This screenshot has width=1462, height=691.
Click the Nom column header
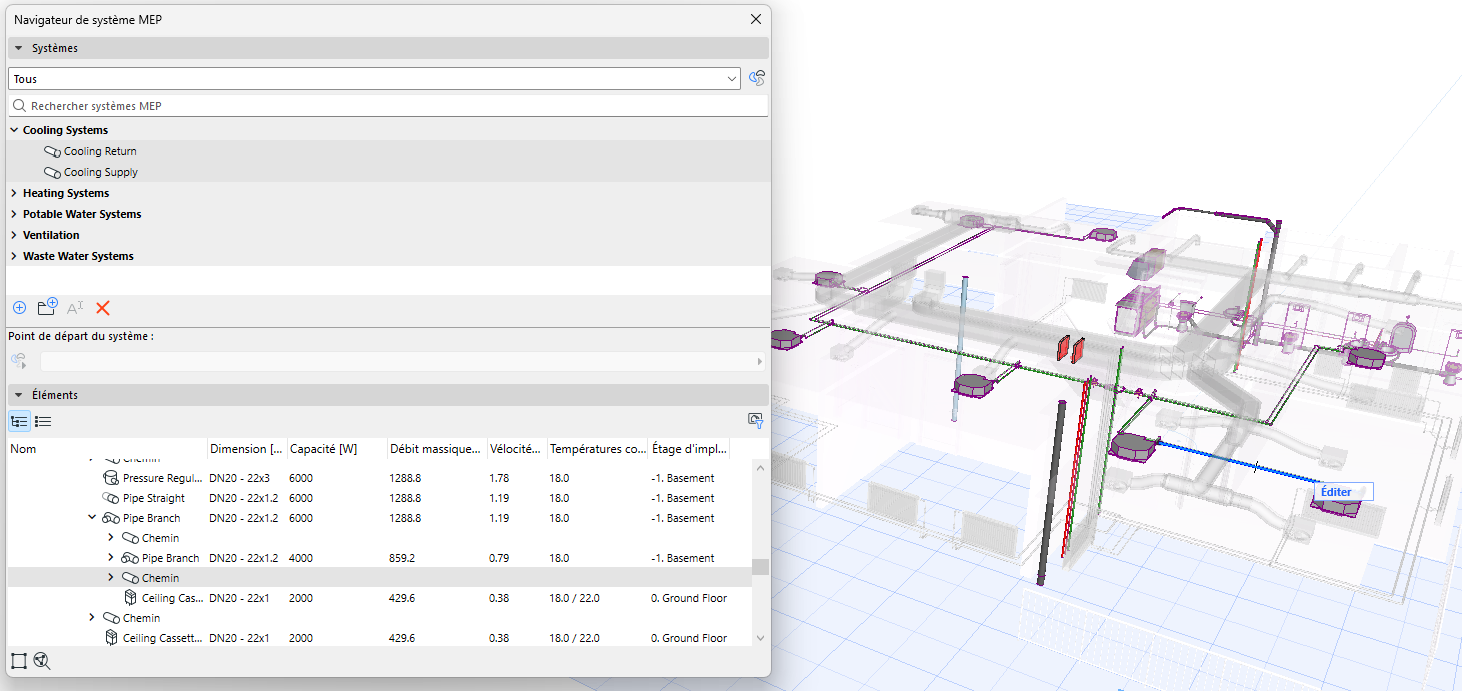[x=107, y=449]
